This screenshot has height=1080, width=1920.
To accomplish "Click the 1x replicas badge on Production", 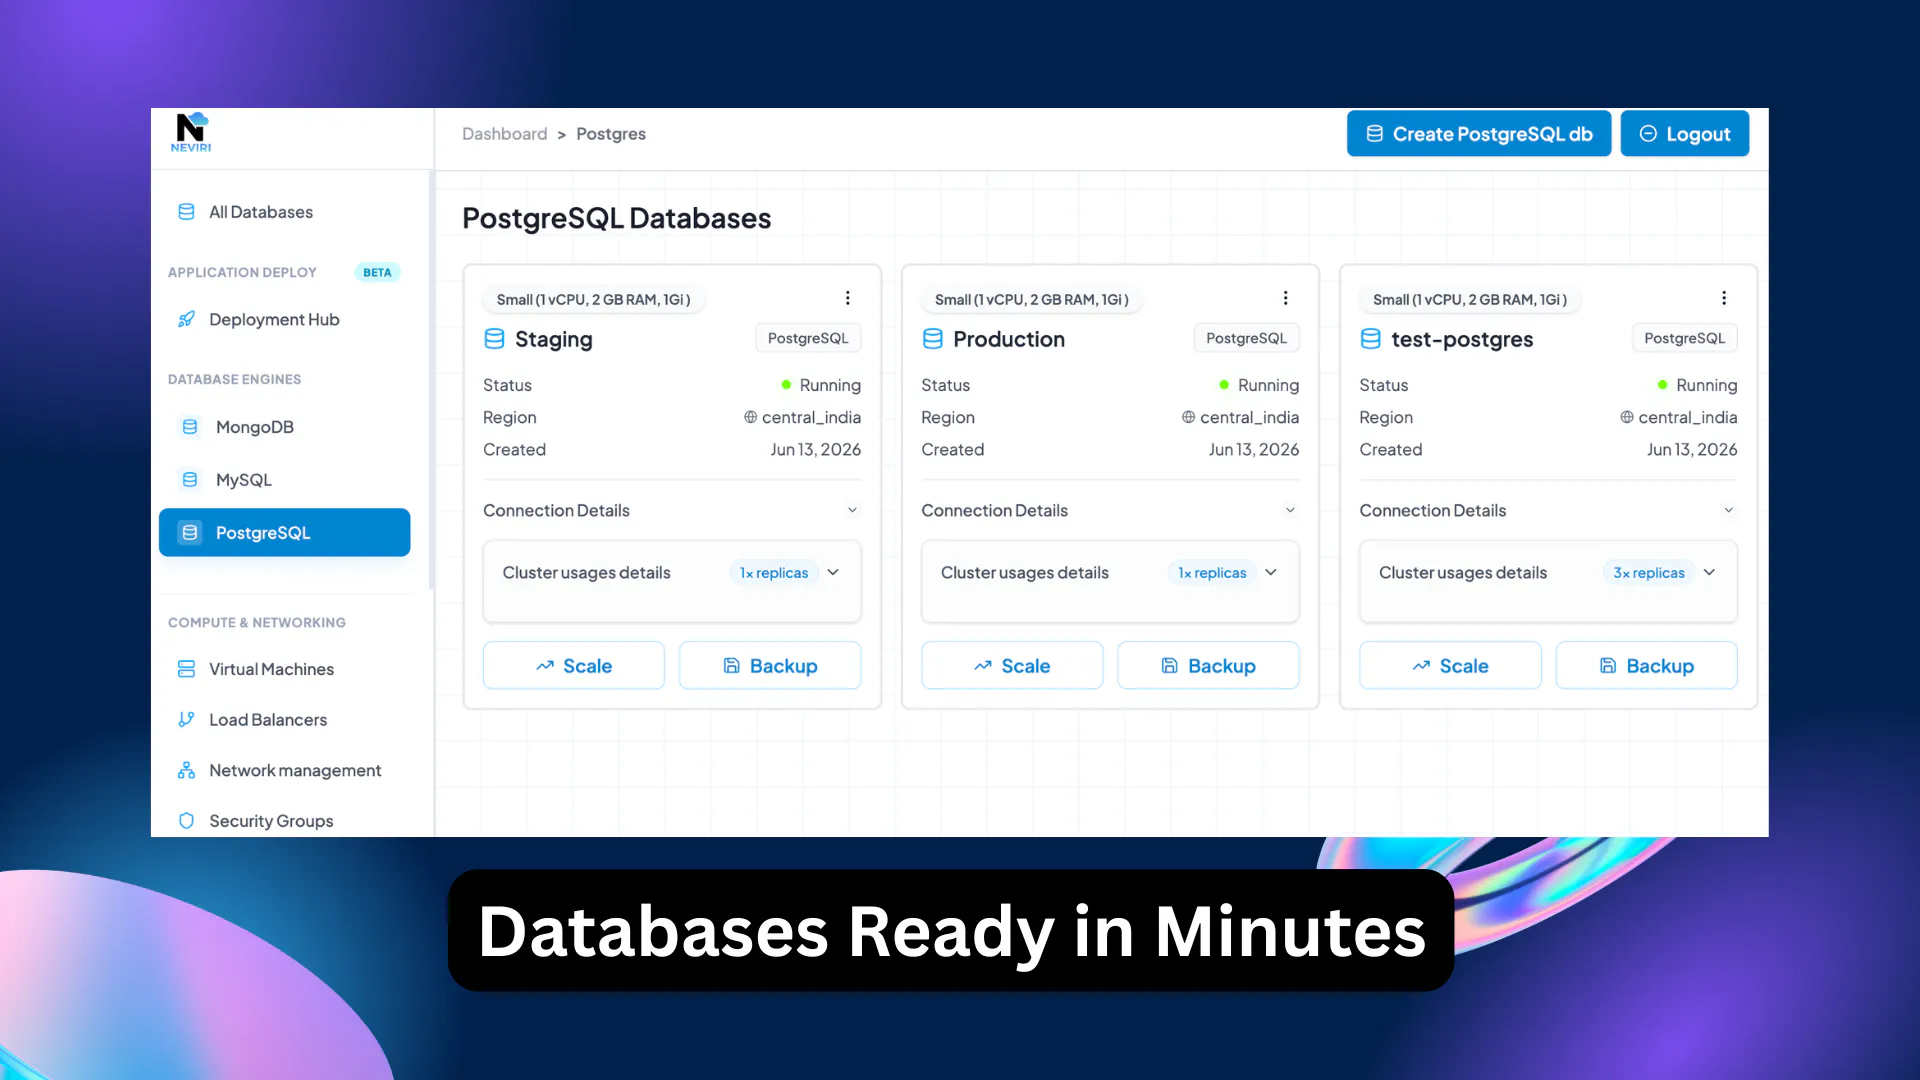I will (1212, 573).
